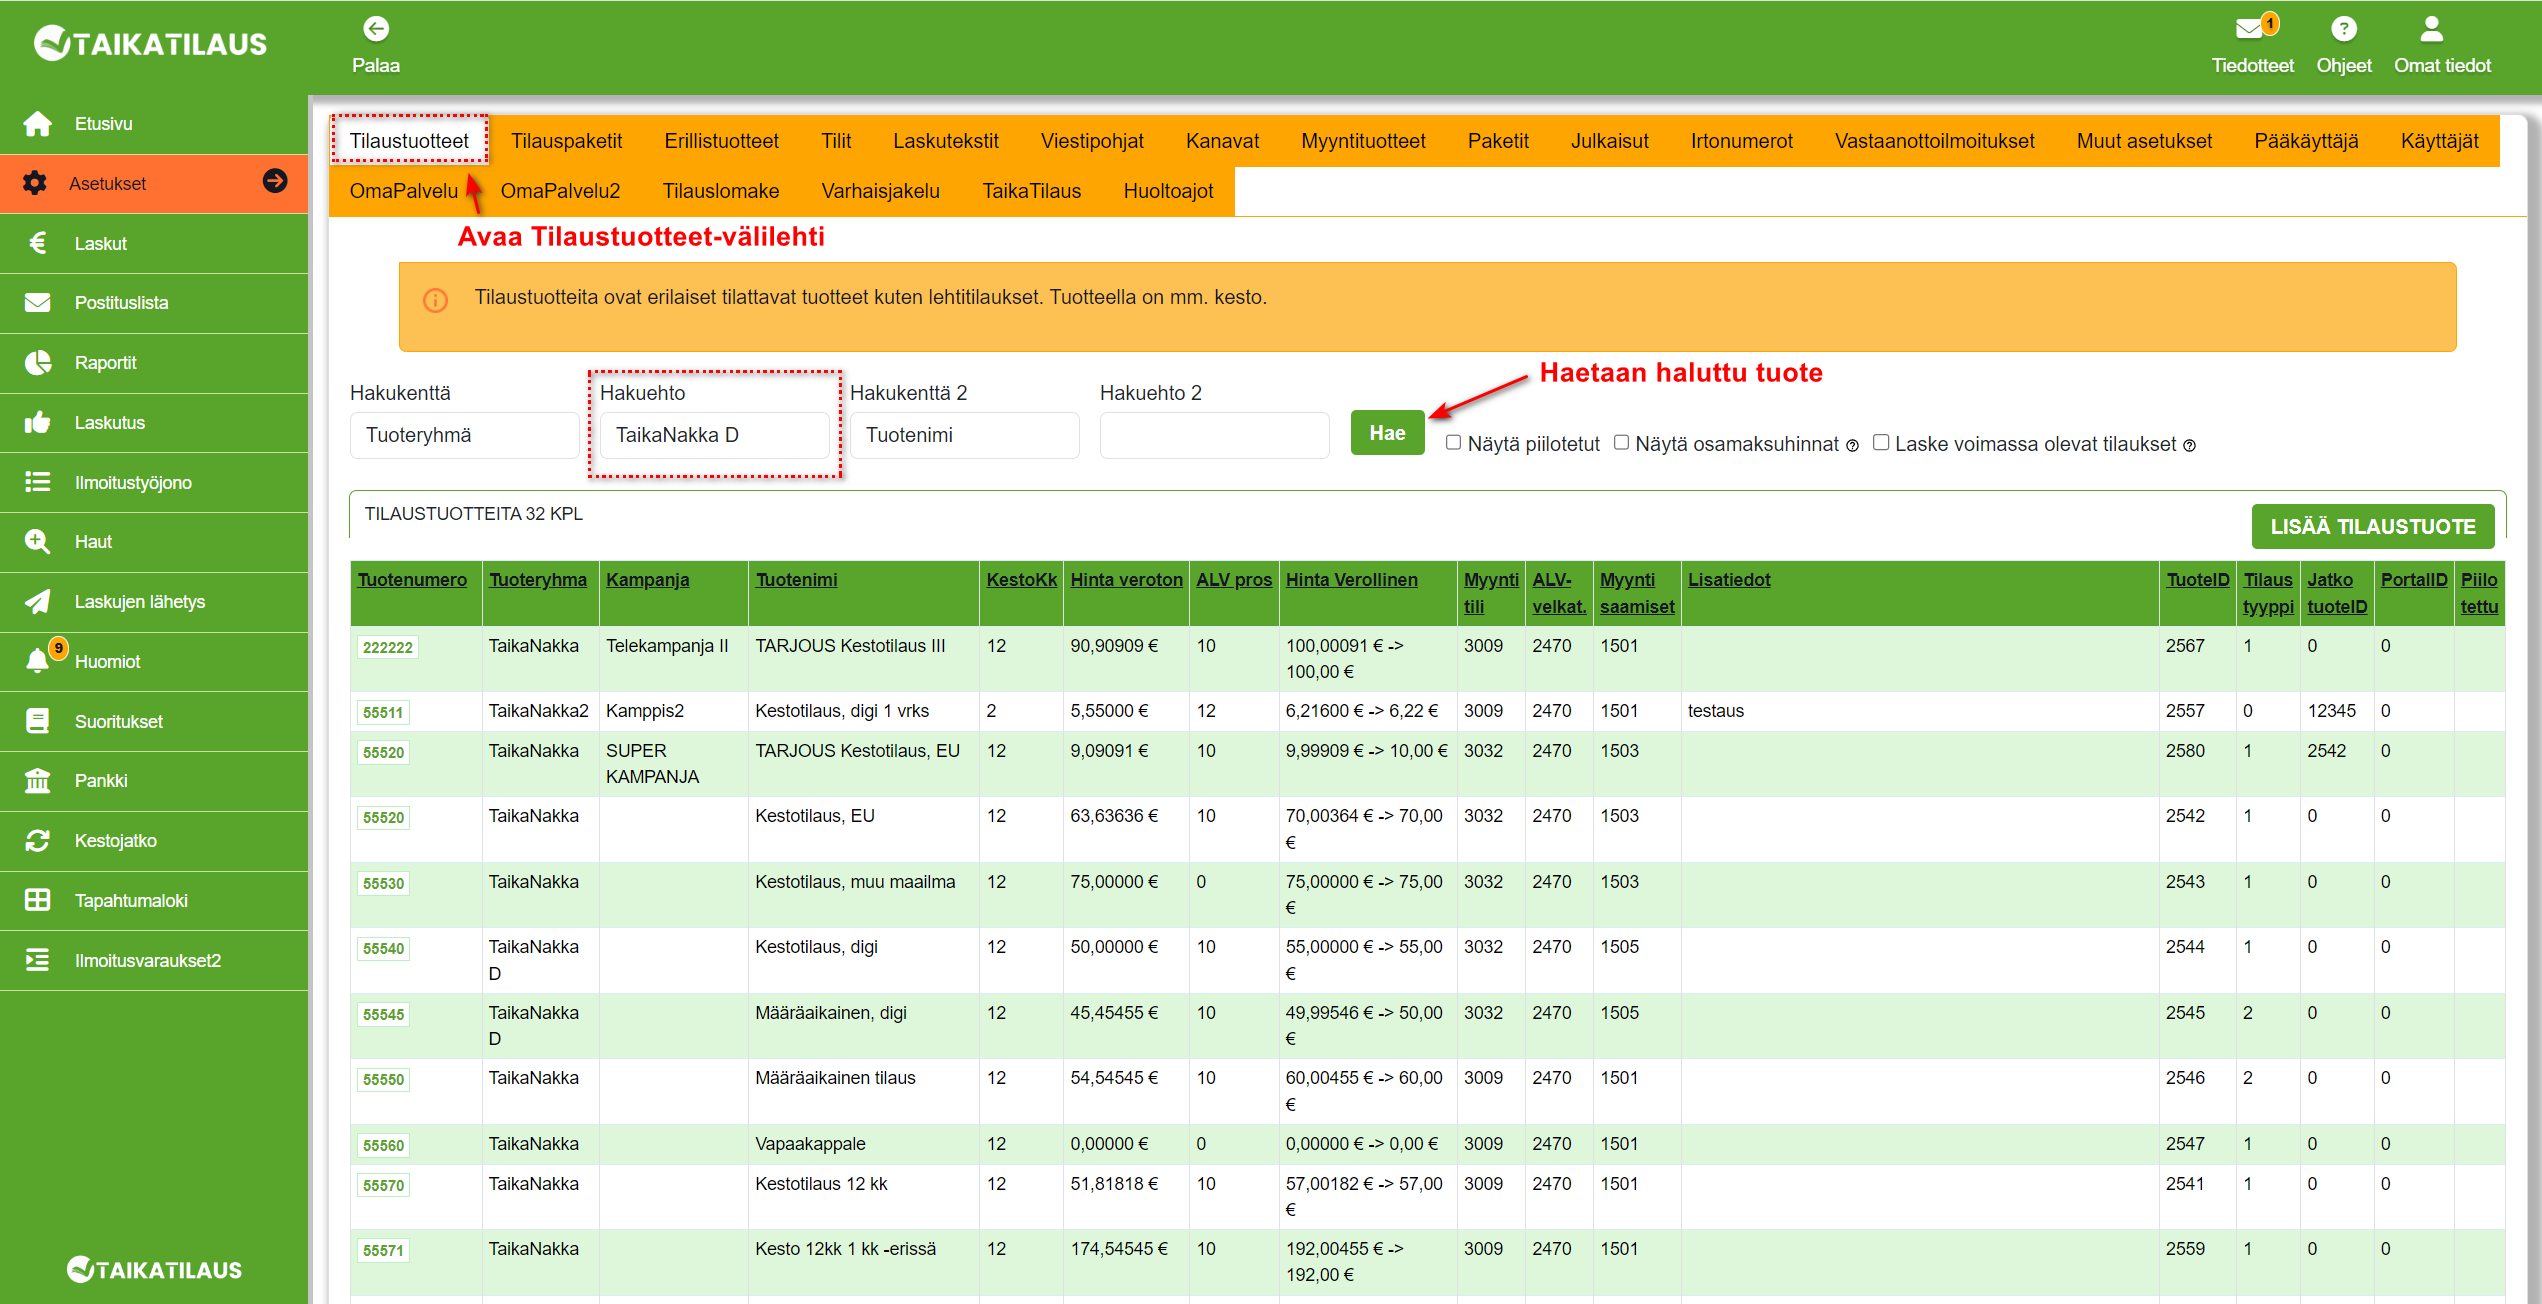Screen dimensions: 2542x1304
Task: Click the Ilmoitustyöjono list icon
Action: [38, 482]
